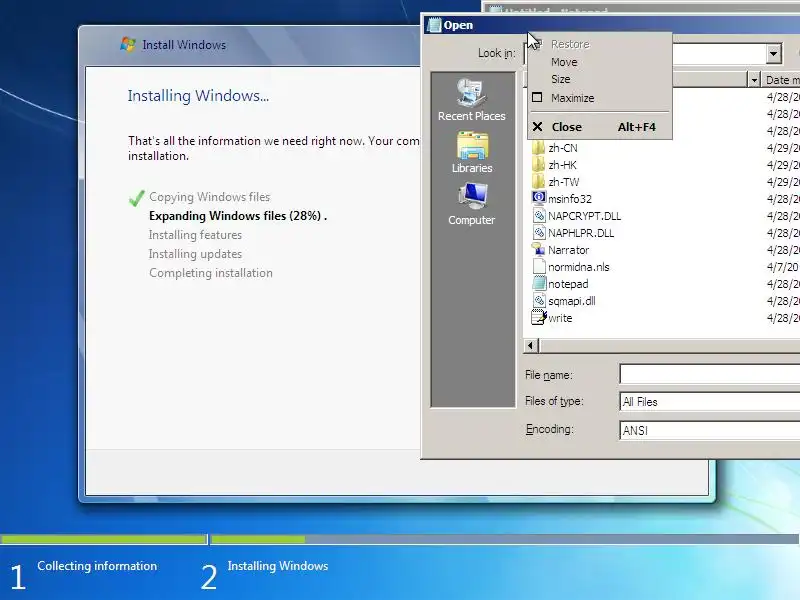Select the normidna.nls file icon
This screenshot has height=600, width=800.
pos(539,266)
